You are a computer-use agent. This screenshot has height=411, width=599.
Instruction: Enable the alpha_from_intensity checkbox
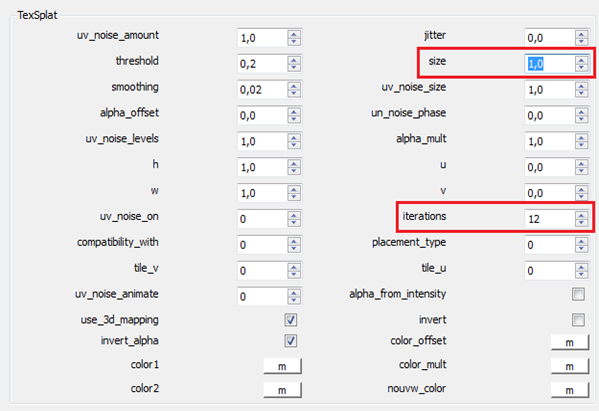tap(578, 294)
